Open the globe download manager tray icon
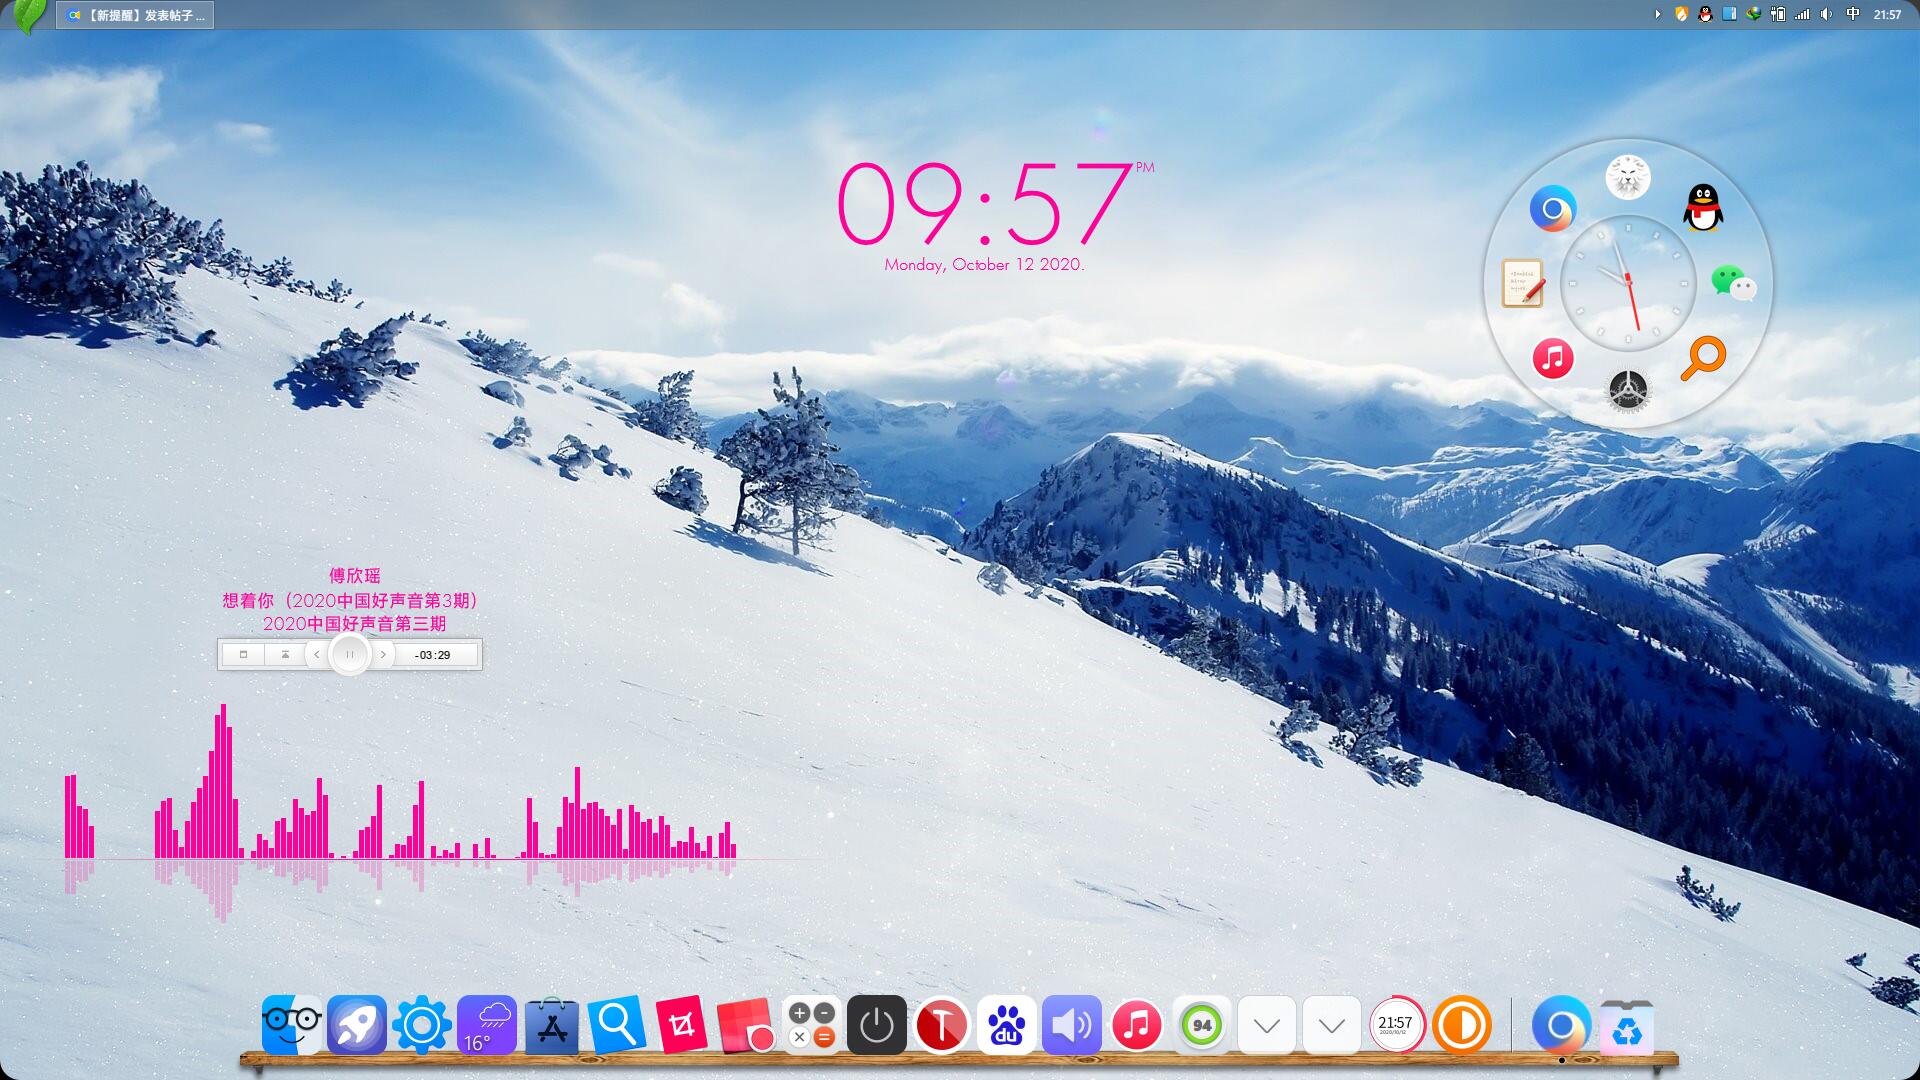The image size is (1920, 1080). (x=1754, y=14)
